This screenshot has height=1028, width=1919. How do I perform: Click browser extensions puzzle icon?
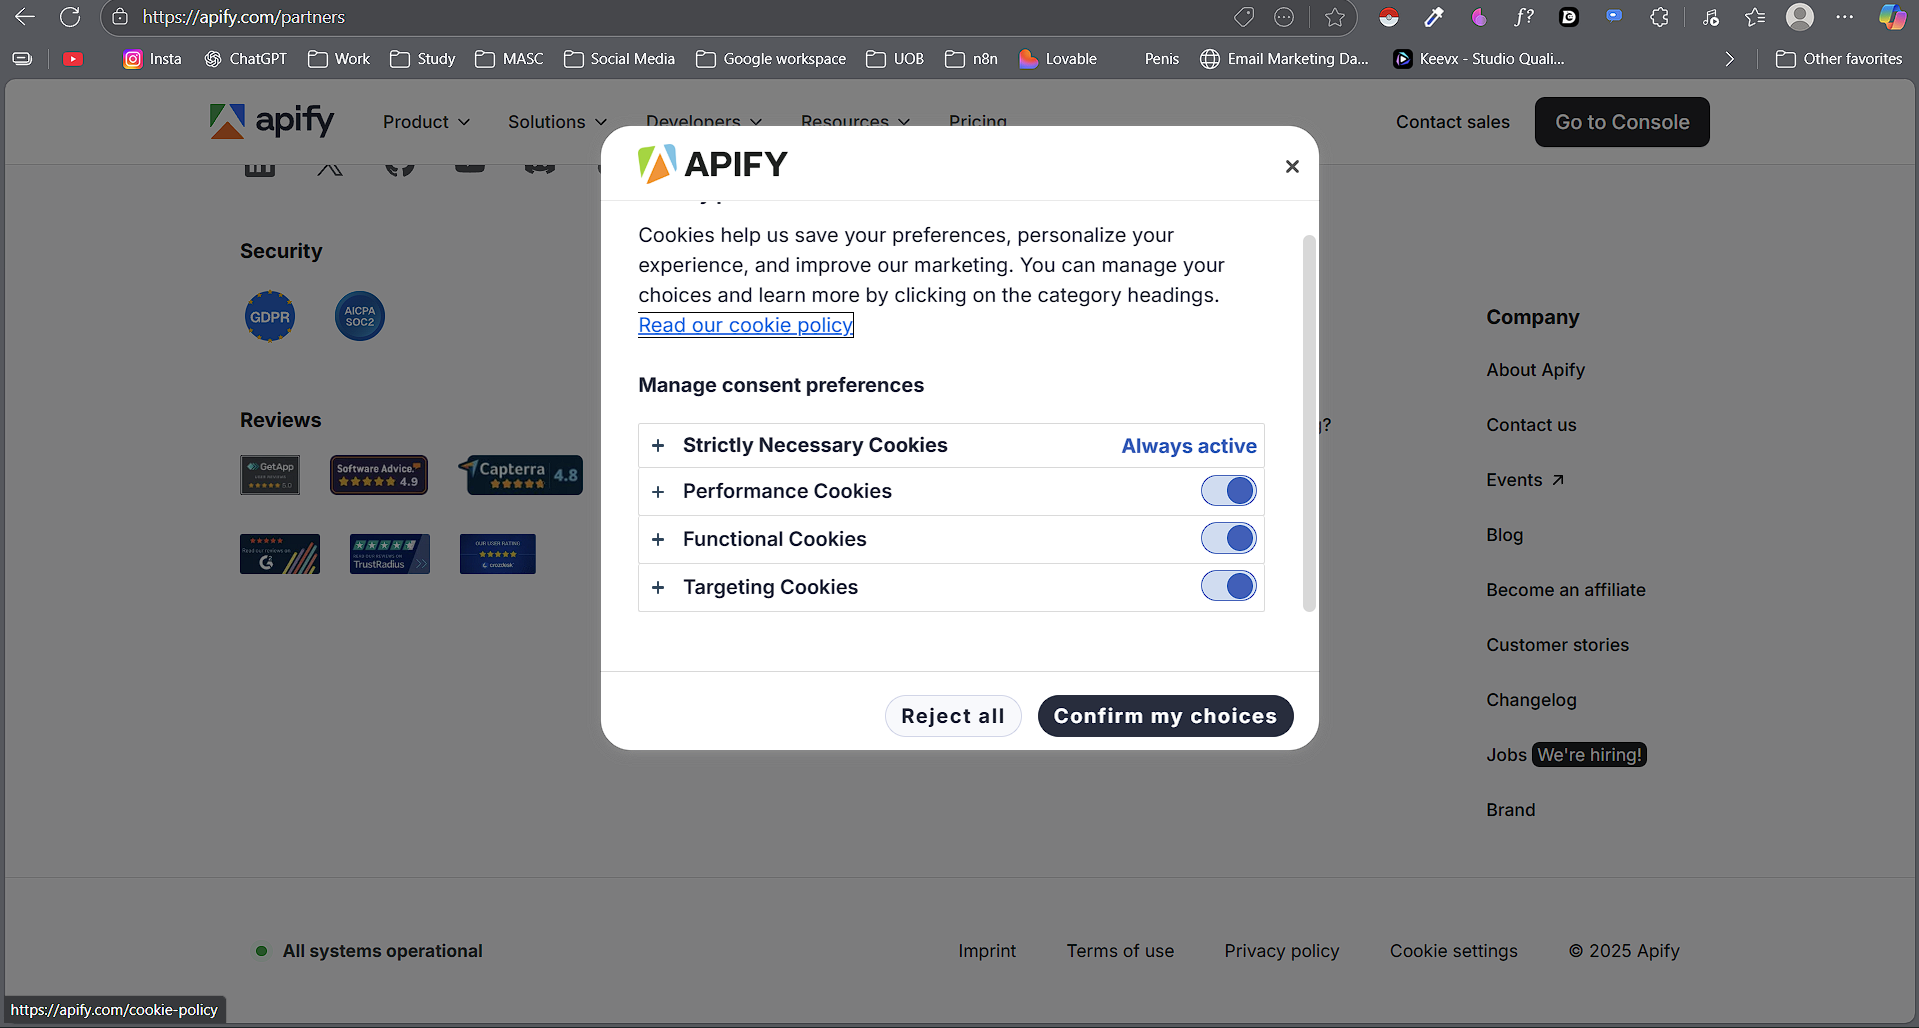tap(1659, 17)
